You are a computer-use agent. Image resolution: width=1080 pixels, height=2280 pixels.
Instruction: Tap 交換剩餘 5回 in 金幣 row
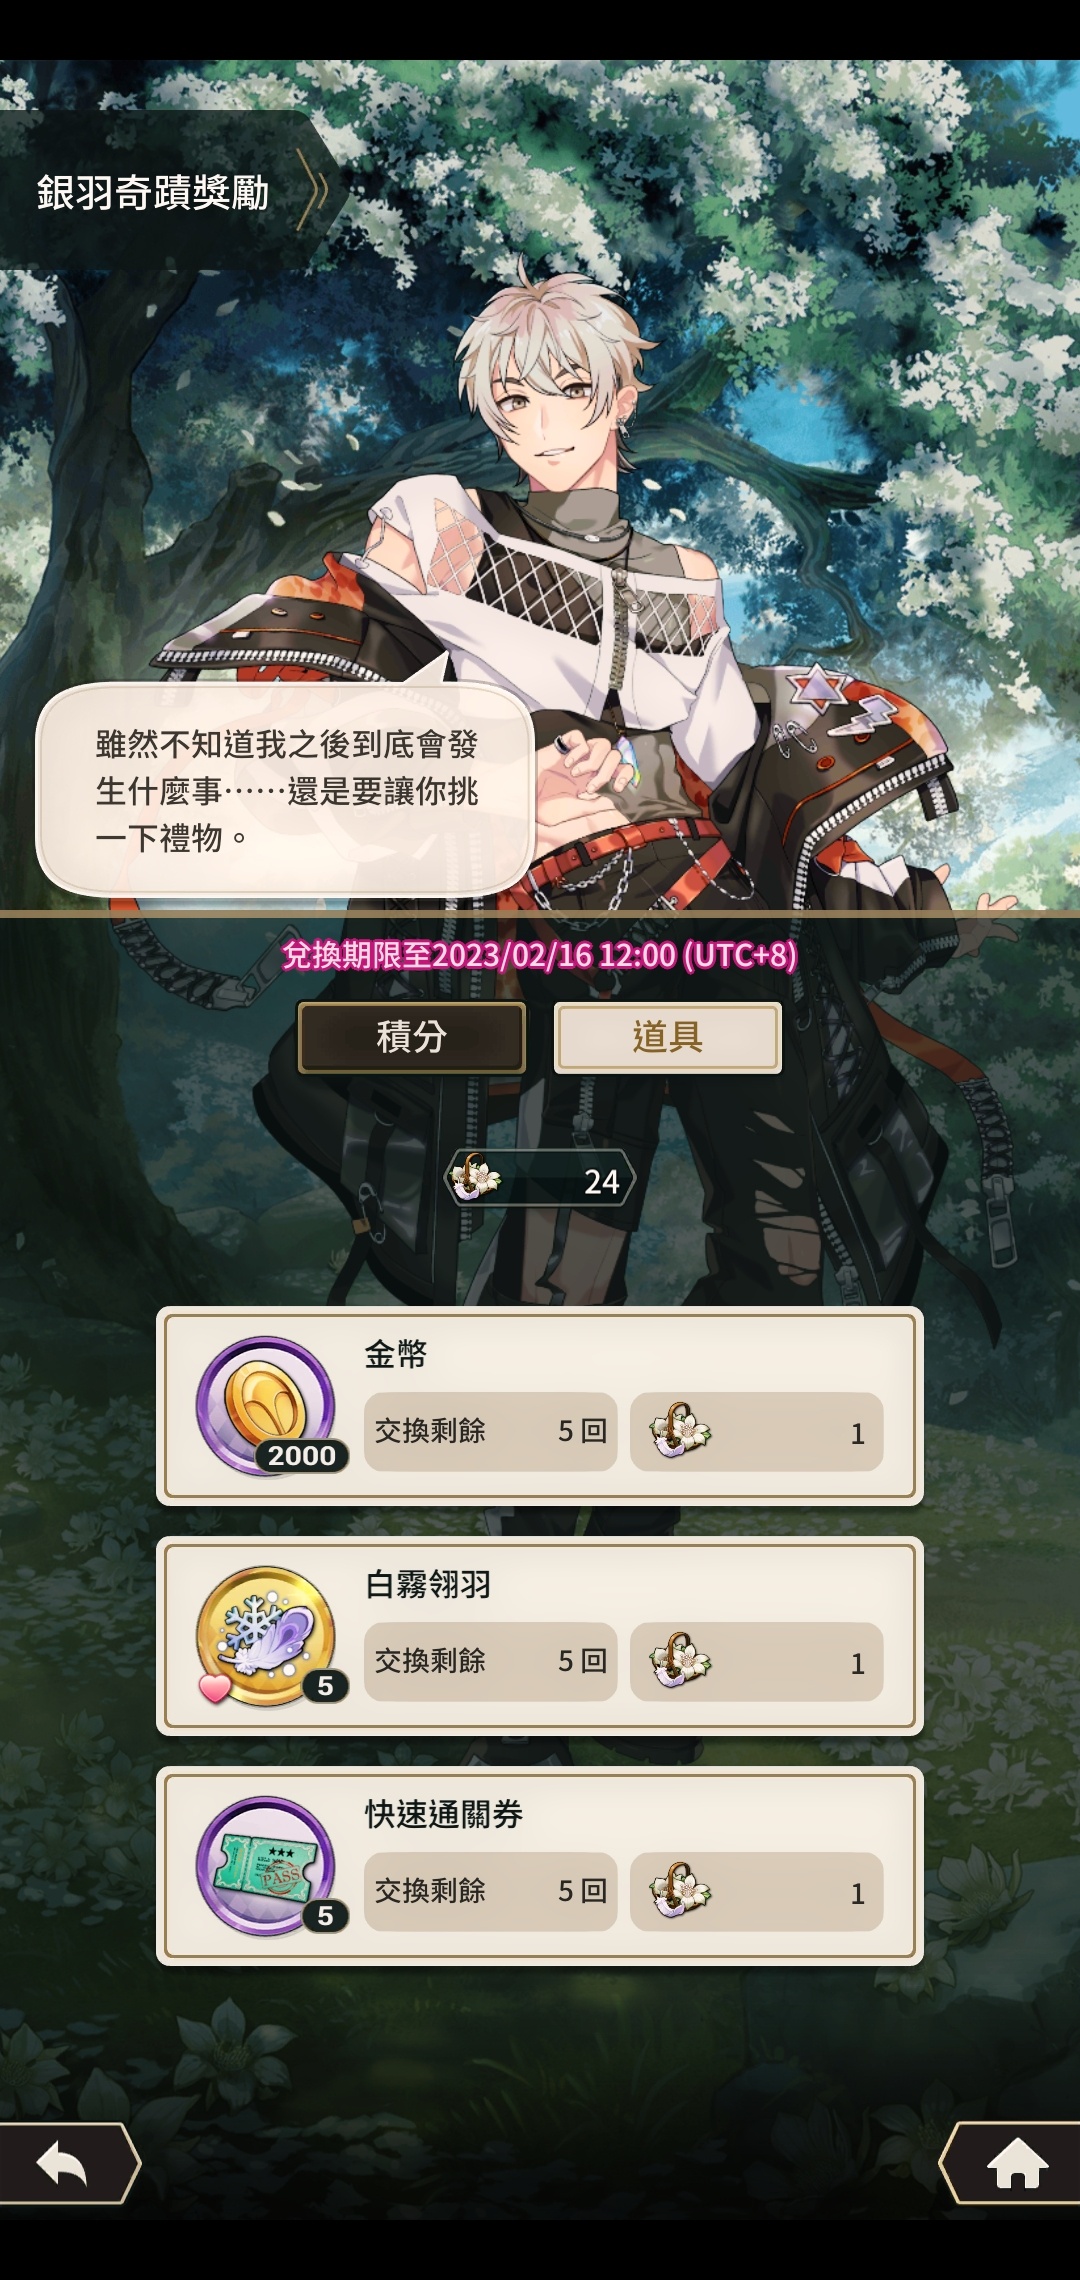pyautogui.click(x=491, y=1431)
